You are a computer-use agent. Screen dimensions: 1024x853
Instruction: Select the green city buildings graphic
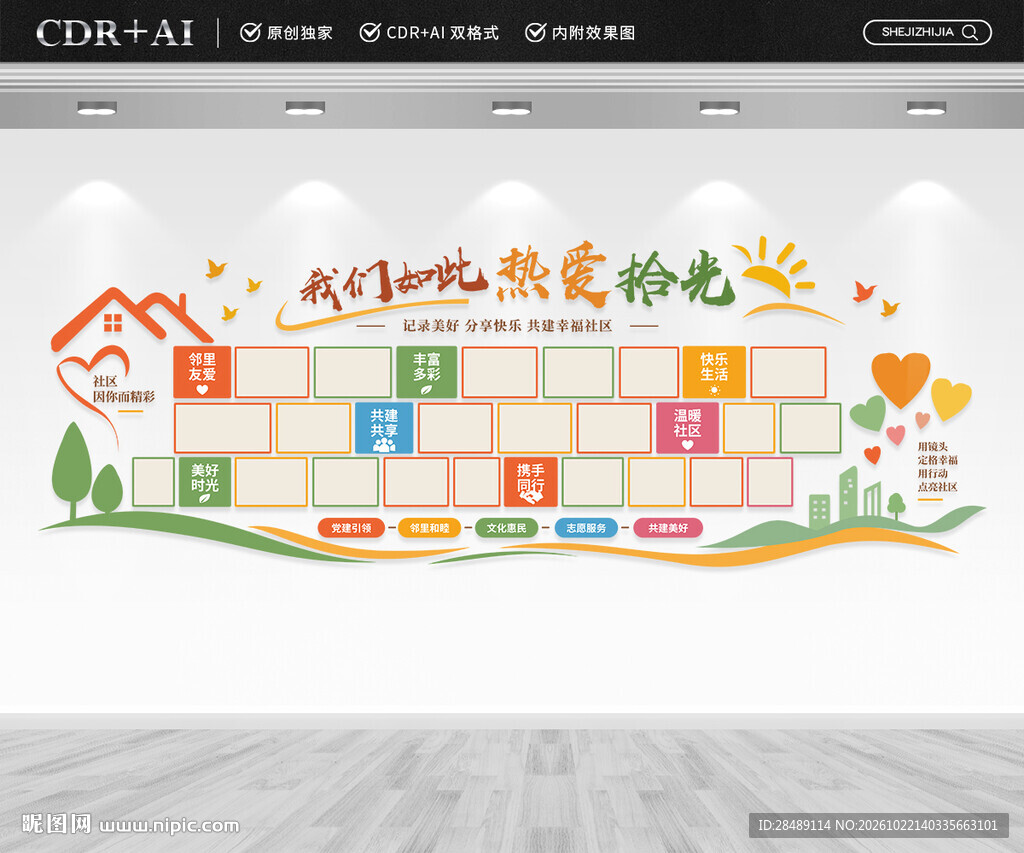pos(846,496)
